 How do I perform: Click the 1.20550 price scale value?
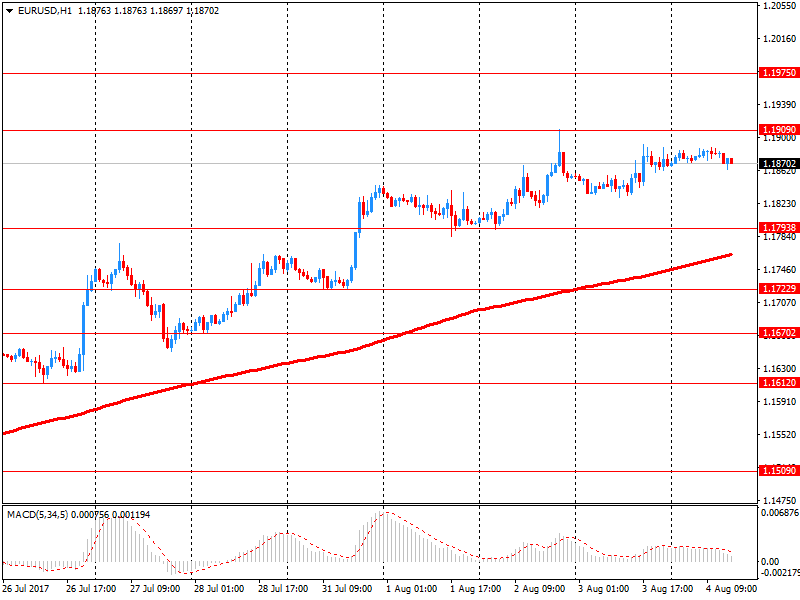780,6
